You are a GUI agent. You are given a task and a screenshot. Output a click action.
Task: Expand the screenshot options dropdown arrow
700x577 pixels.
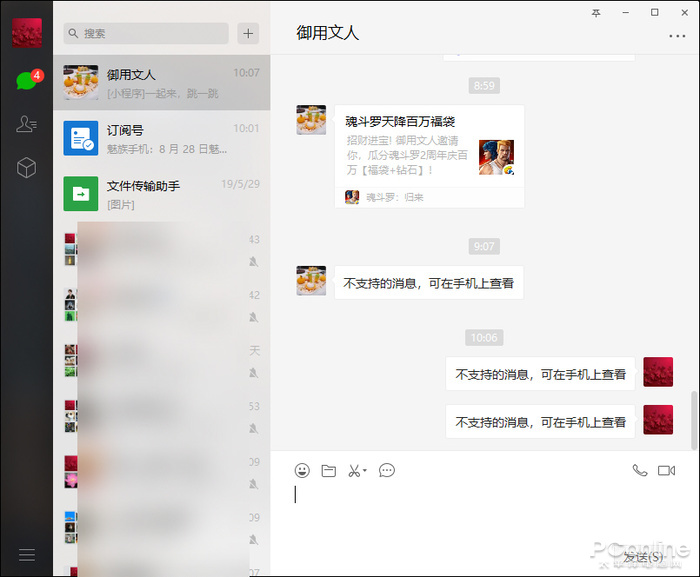tap(365, 470)
